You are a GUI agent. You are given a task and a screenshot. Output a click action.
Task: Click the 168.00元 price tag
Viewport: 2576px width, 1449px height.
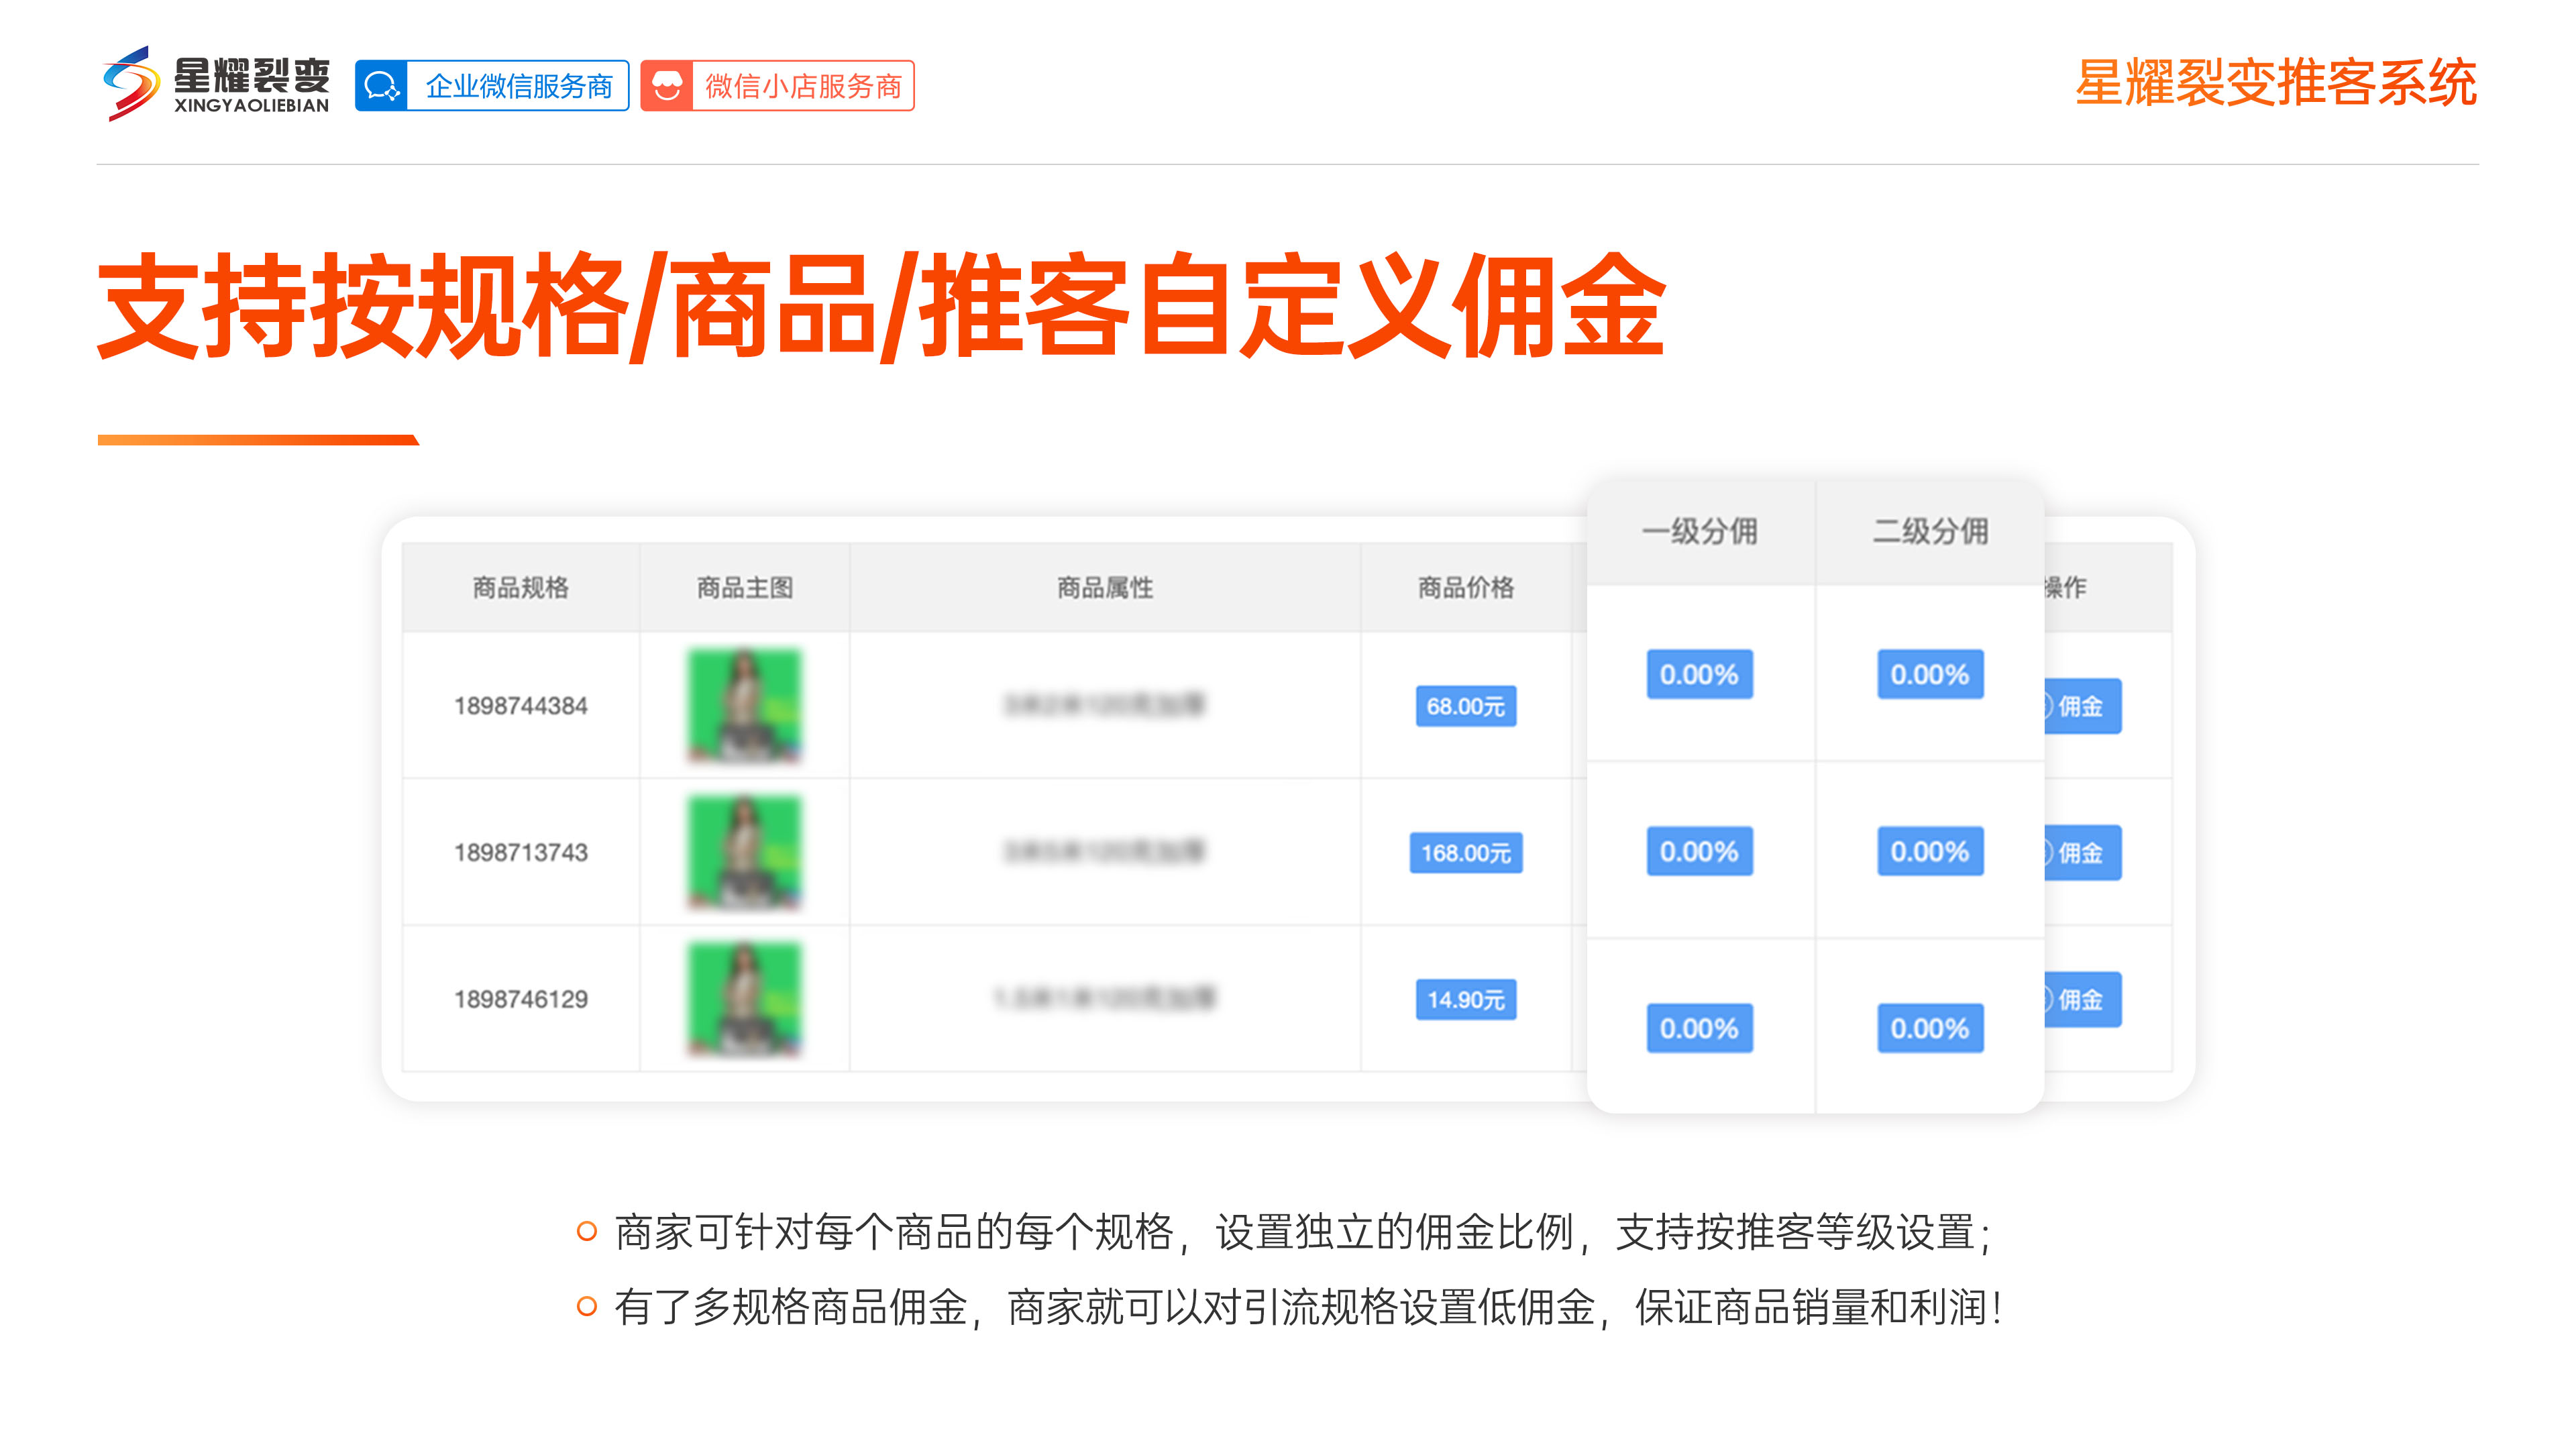[x=1465, y=853]
